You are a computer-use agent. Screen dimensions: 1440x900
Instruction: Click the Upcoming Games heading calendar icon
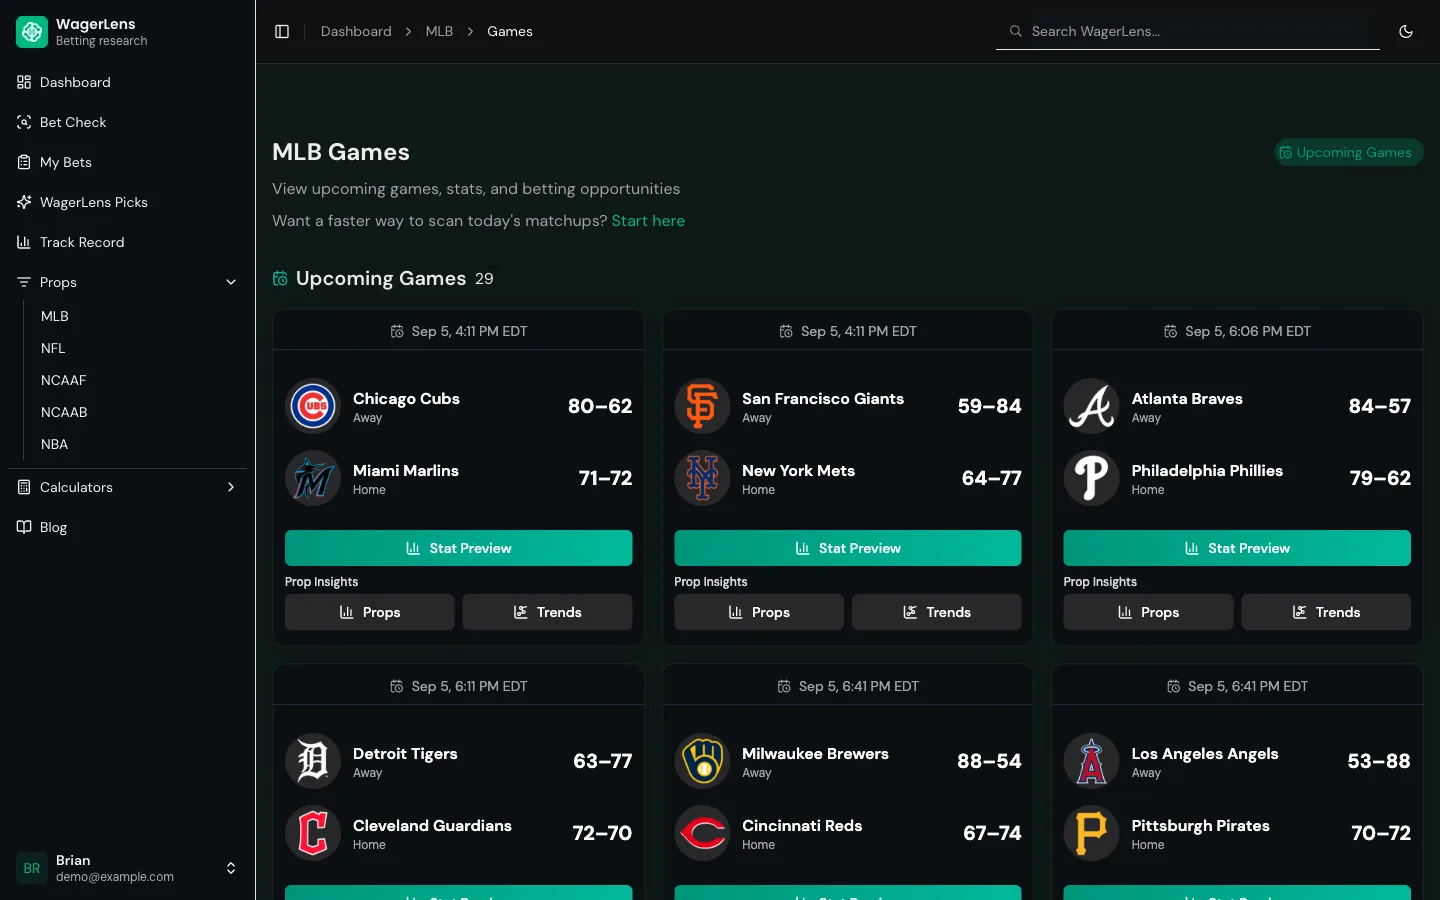click(280, 279)
